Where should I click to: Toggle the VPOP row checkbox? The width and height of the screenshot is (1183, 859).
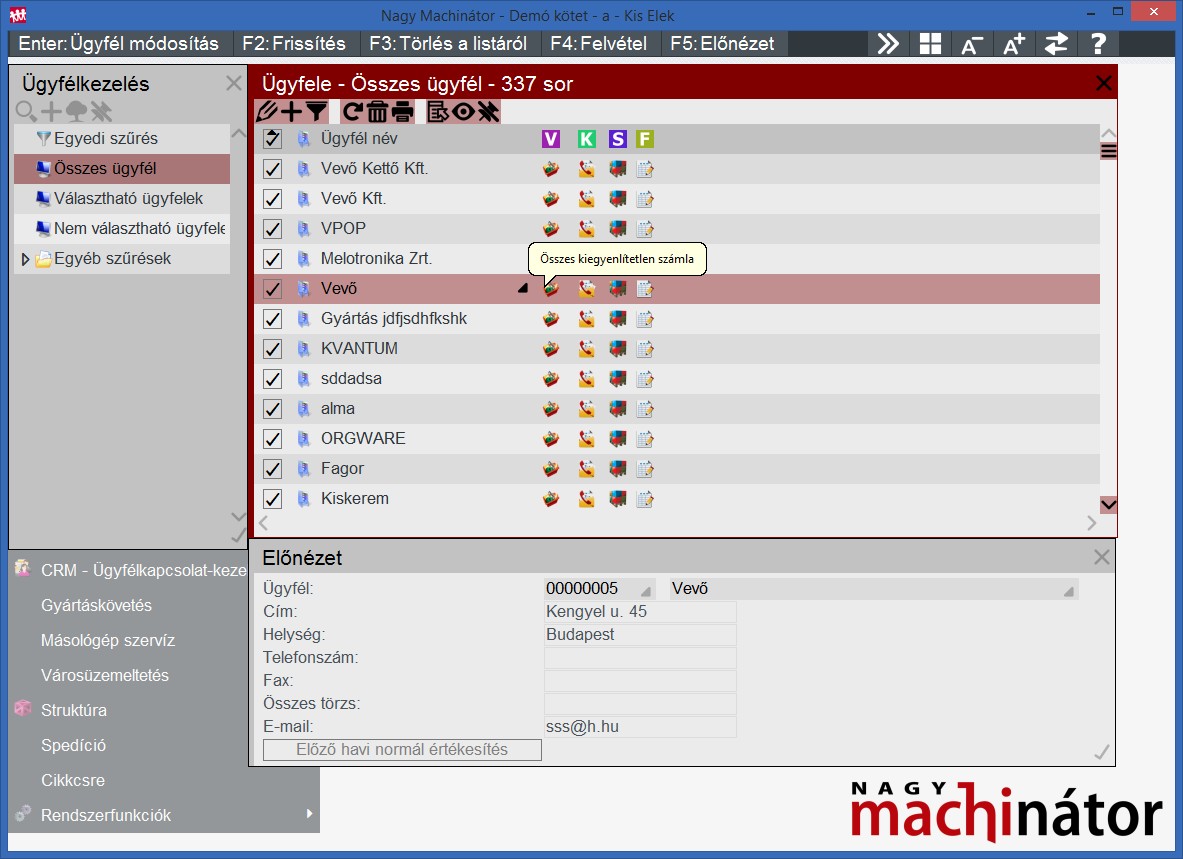272,229
